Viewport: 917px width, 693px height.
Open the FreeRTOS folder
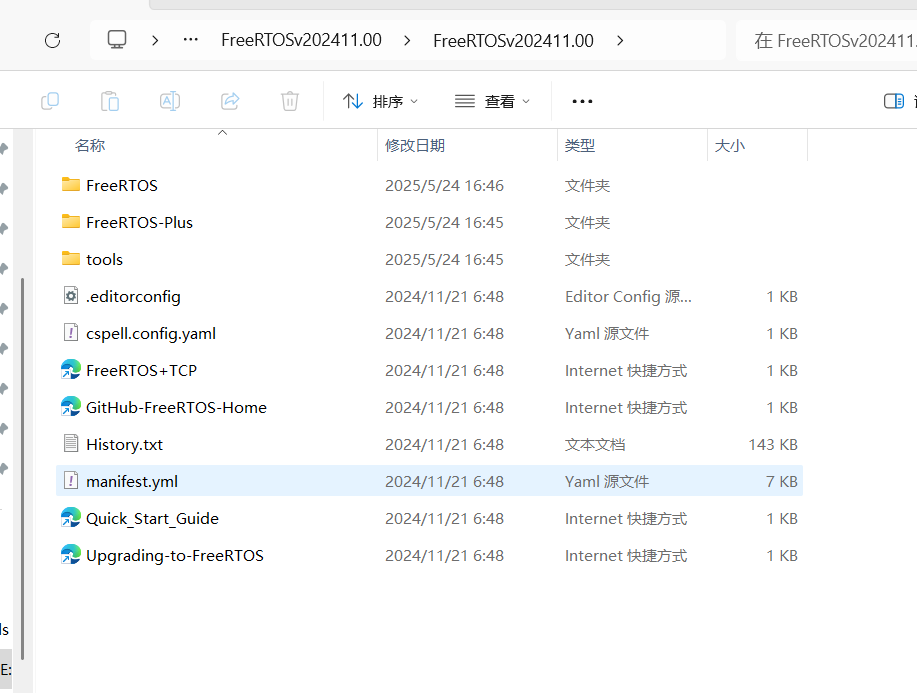pyautogui.click(x=118, y=184)
